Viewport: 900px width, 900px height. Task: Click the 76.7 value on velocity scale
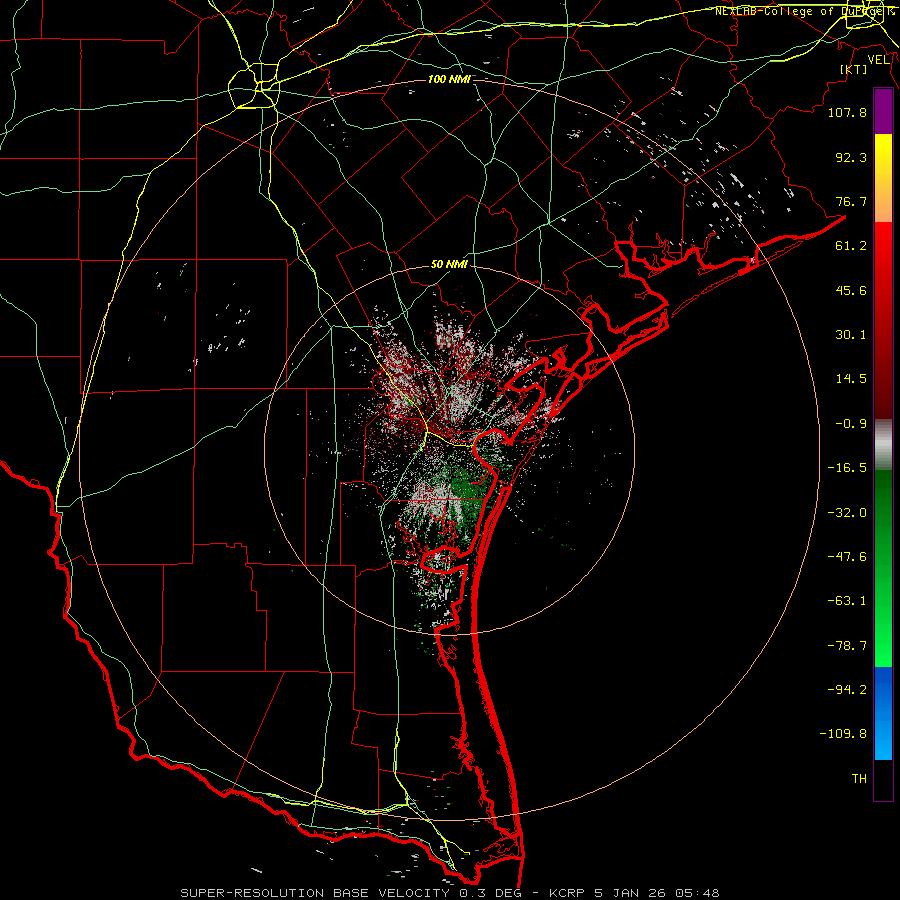click(x=851, y=201)
